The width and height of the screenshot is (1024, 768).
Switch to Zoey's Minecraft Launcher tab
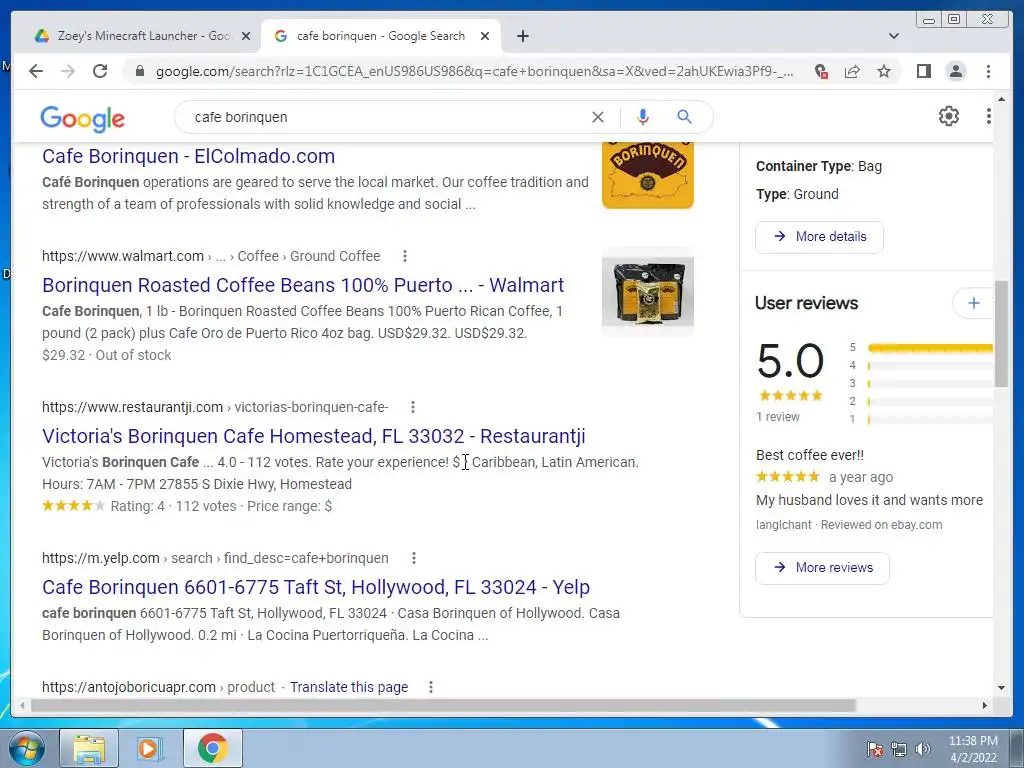point(142,36)
